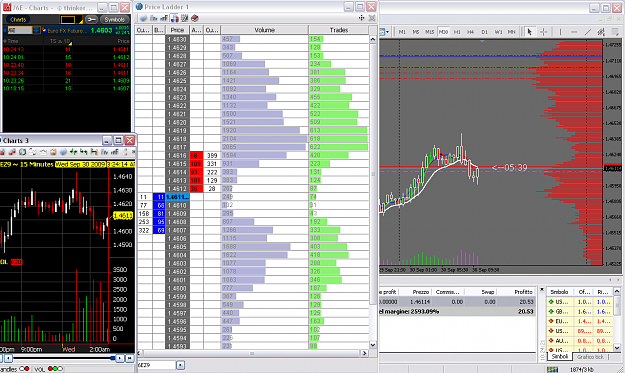Click the Volume column header in Price Ladder
625x373 pixels.
coord(265,30)
